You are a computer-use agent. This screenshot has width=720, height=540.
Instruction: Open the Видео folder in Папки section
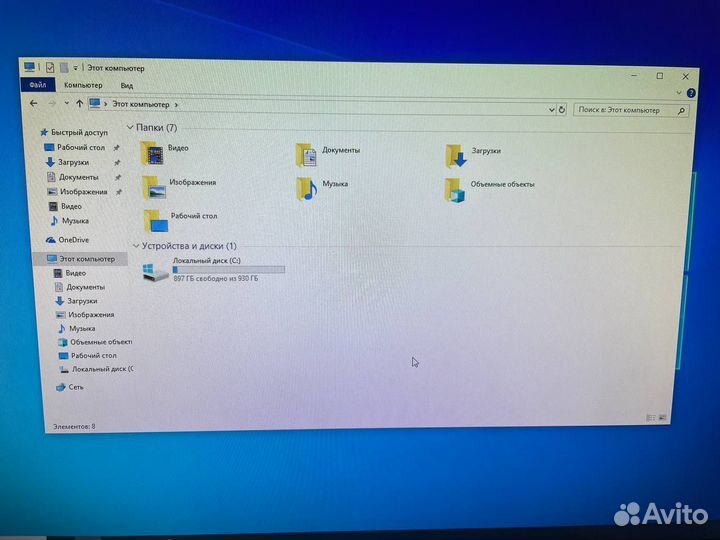coord(152,154)
